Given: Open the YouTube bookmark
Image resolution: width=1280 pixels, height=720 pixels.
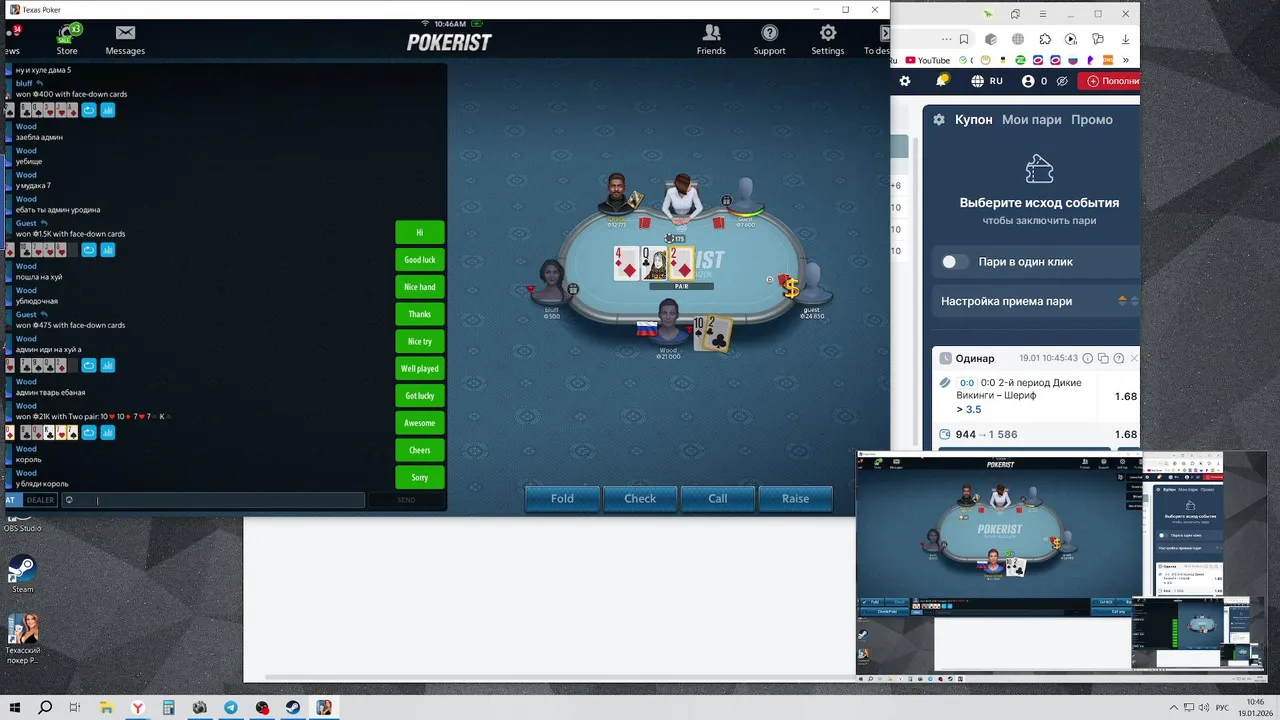Looking at the screenshot, I should (927, 60).
